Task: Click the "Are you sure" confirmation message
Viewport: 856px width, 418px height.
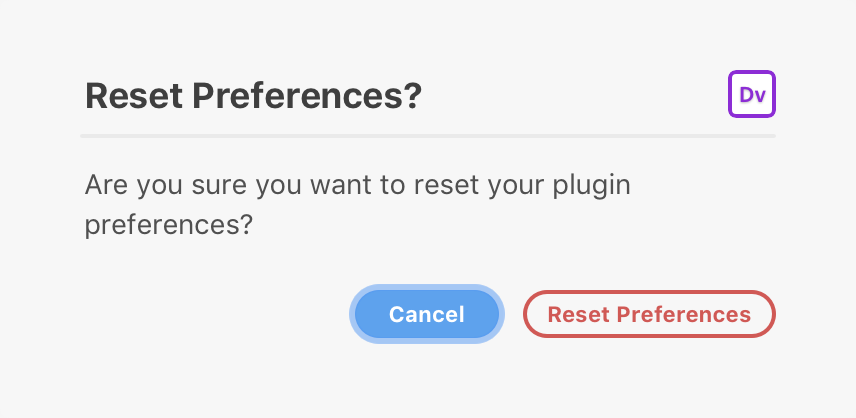Action: [x=358, y=205]
